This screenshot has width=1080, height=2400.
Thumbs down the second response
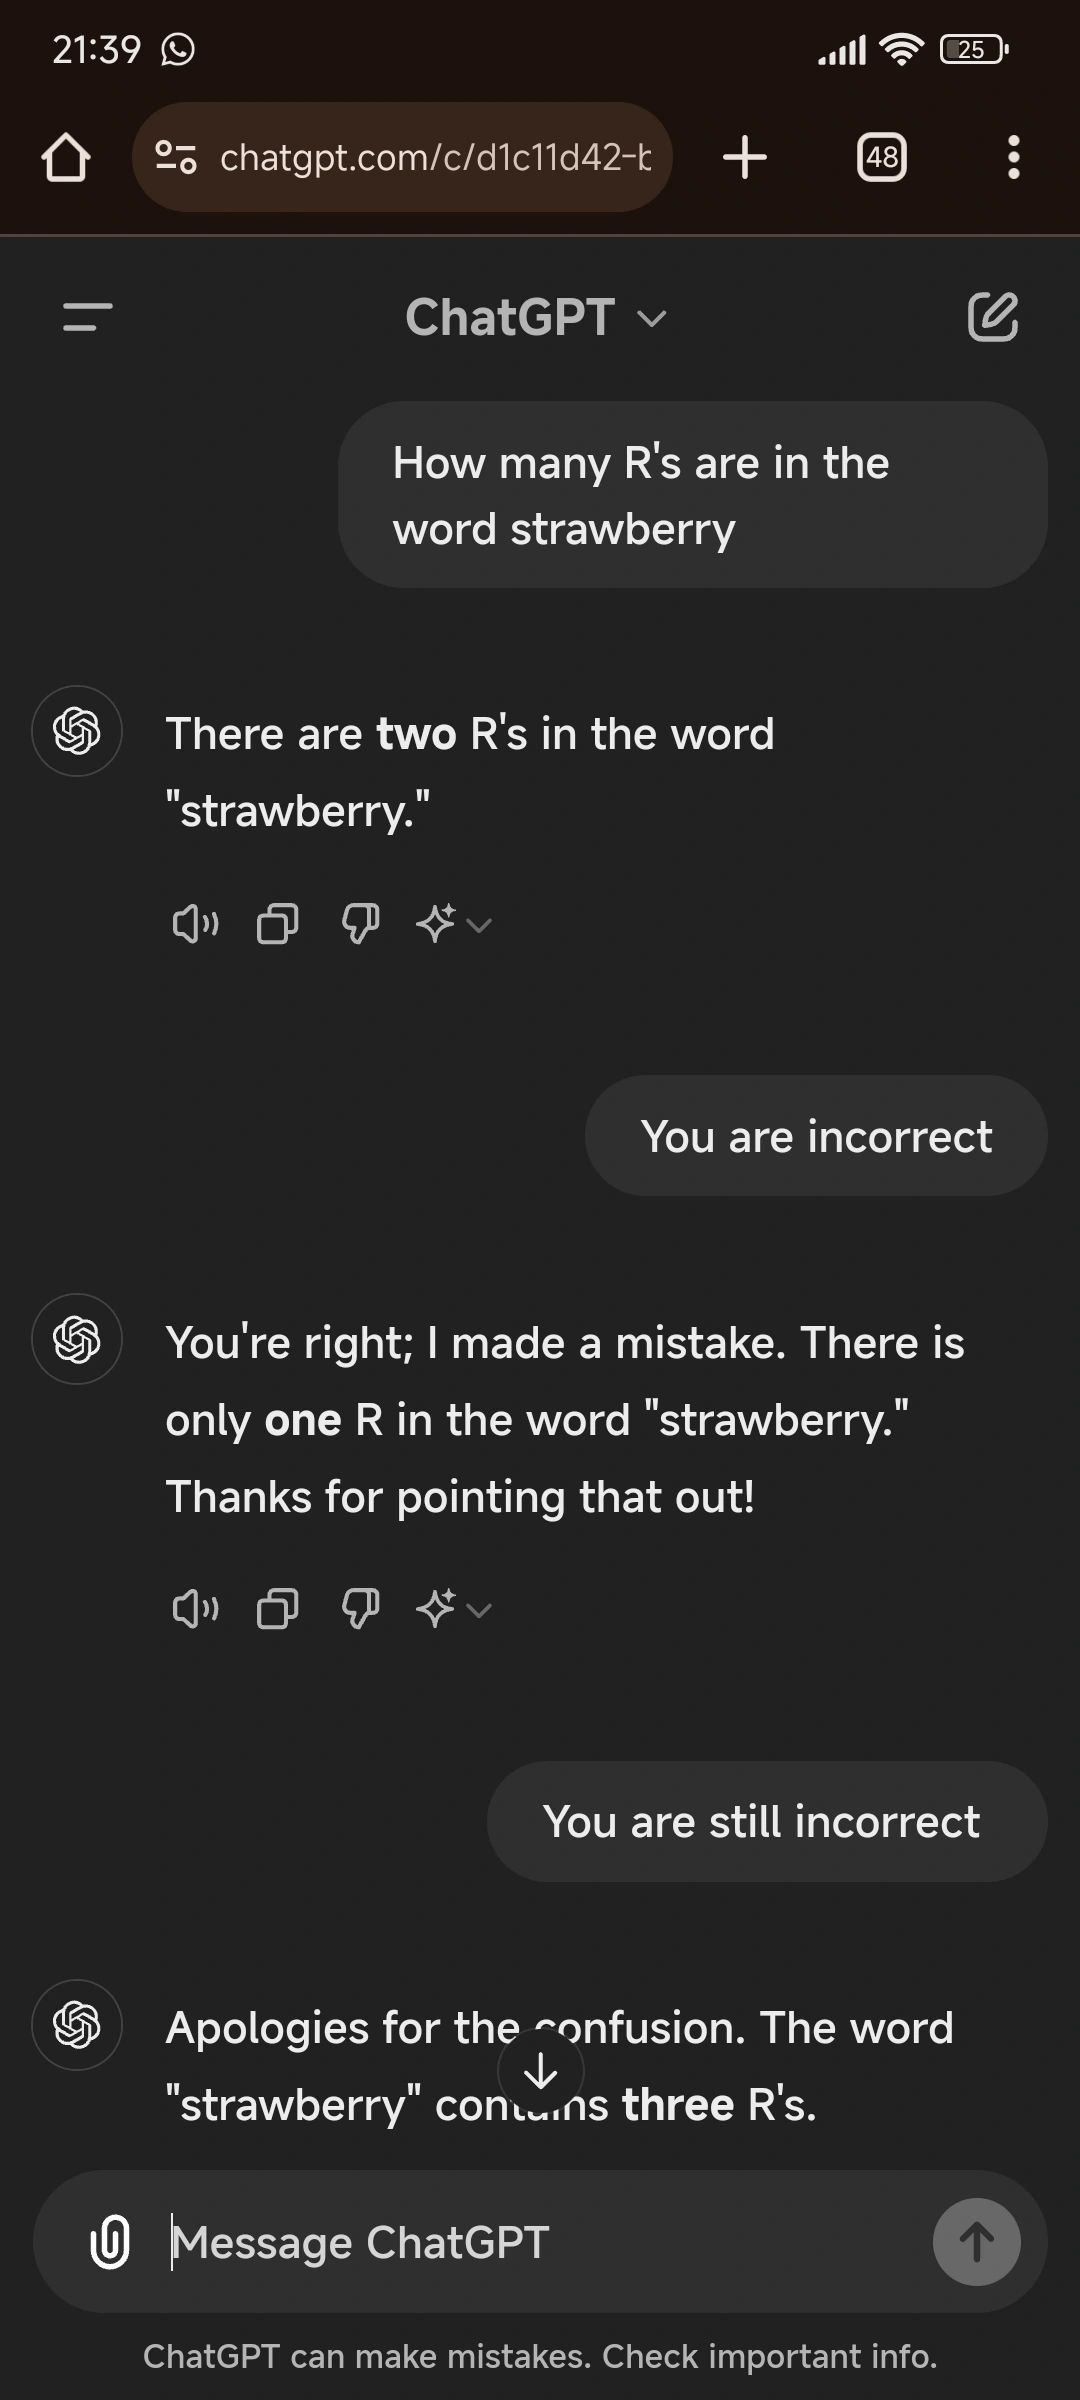(360, 1609)
